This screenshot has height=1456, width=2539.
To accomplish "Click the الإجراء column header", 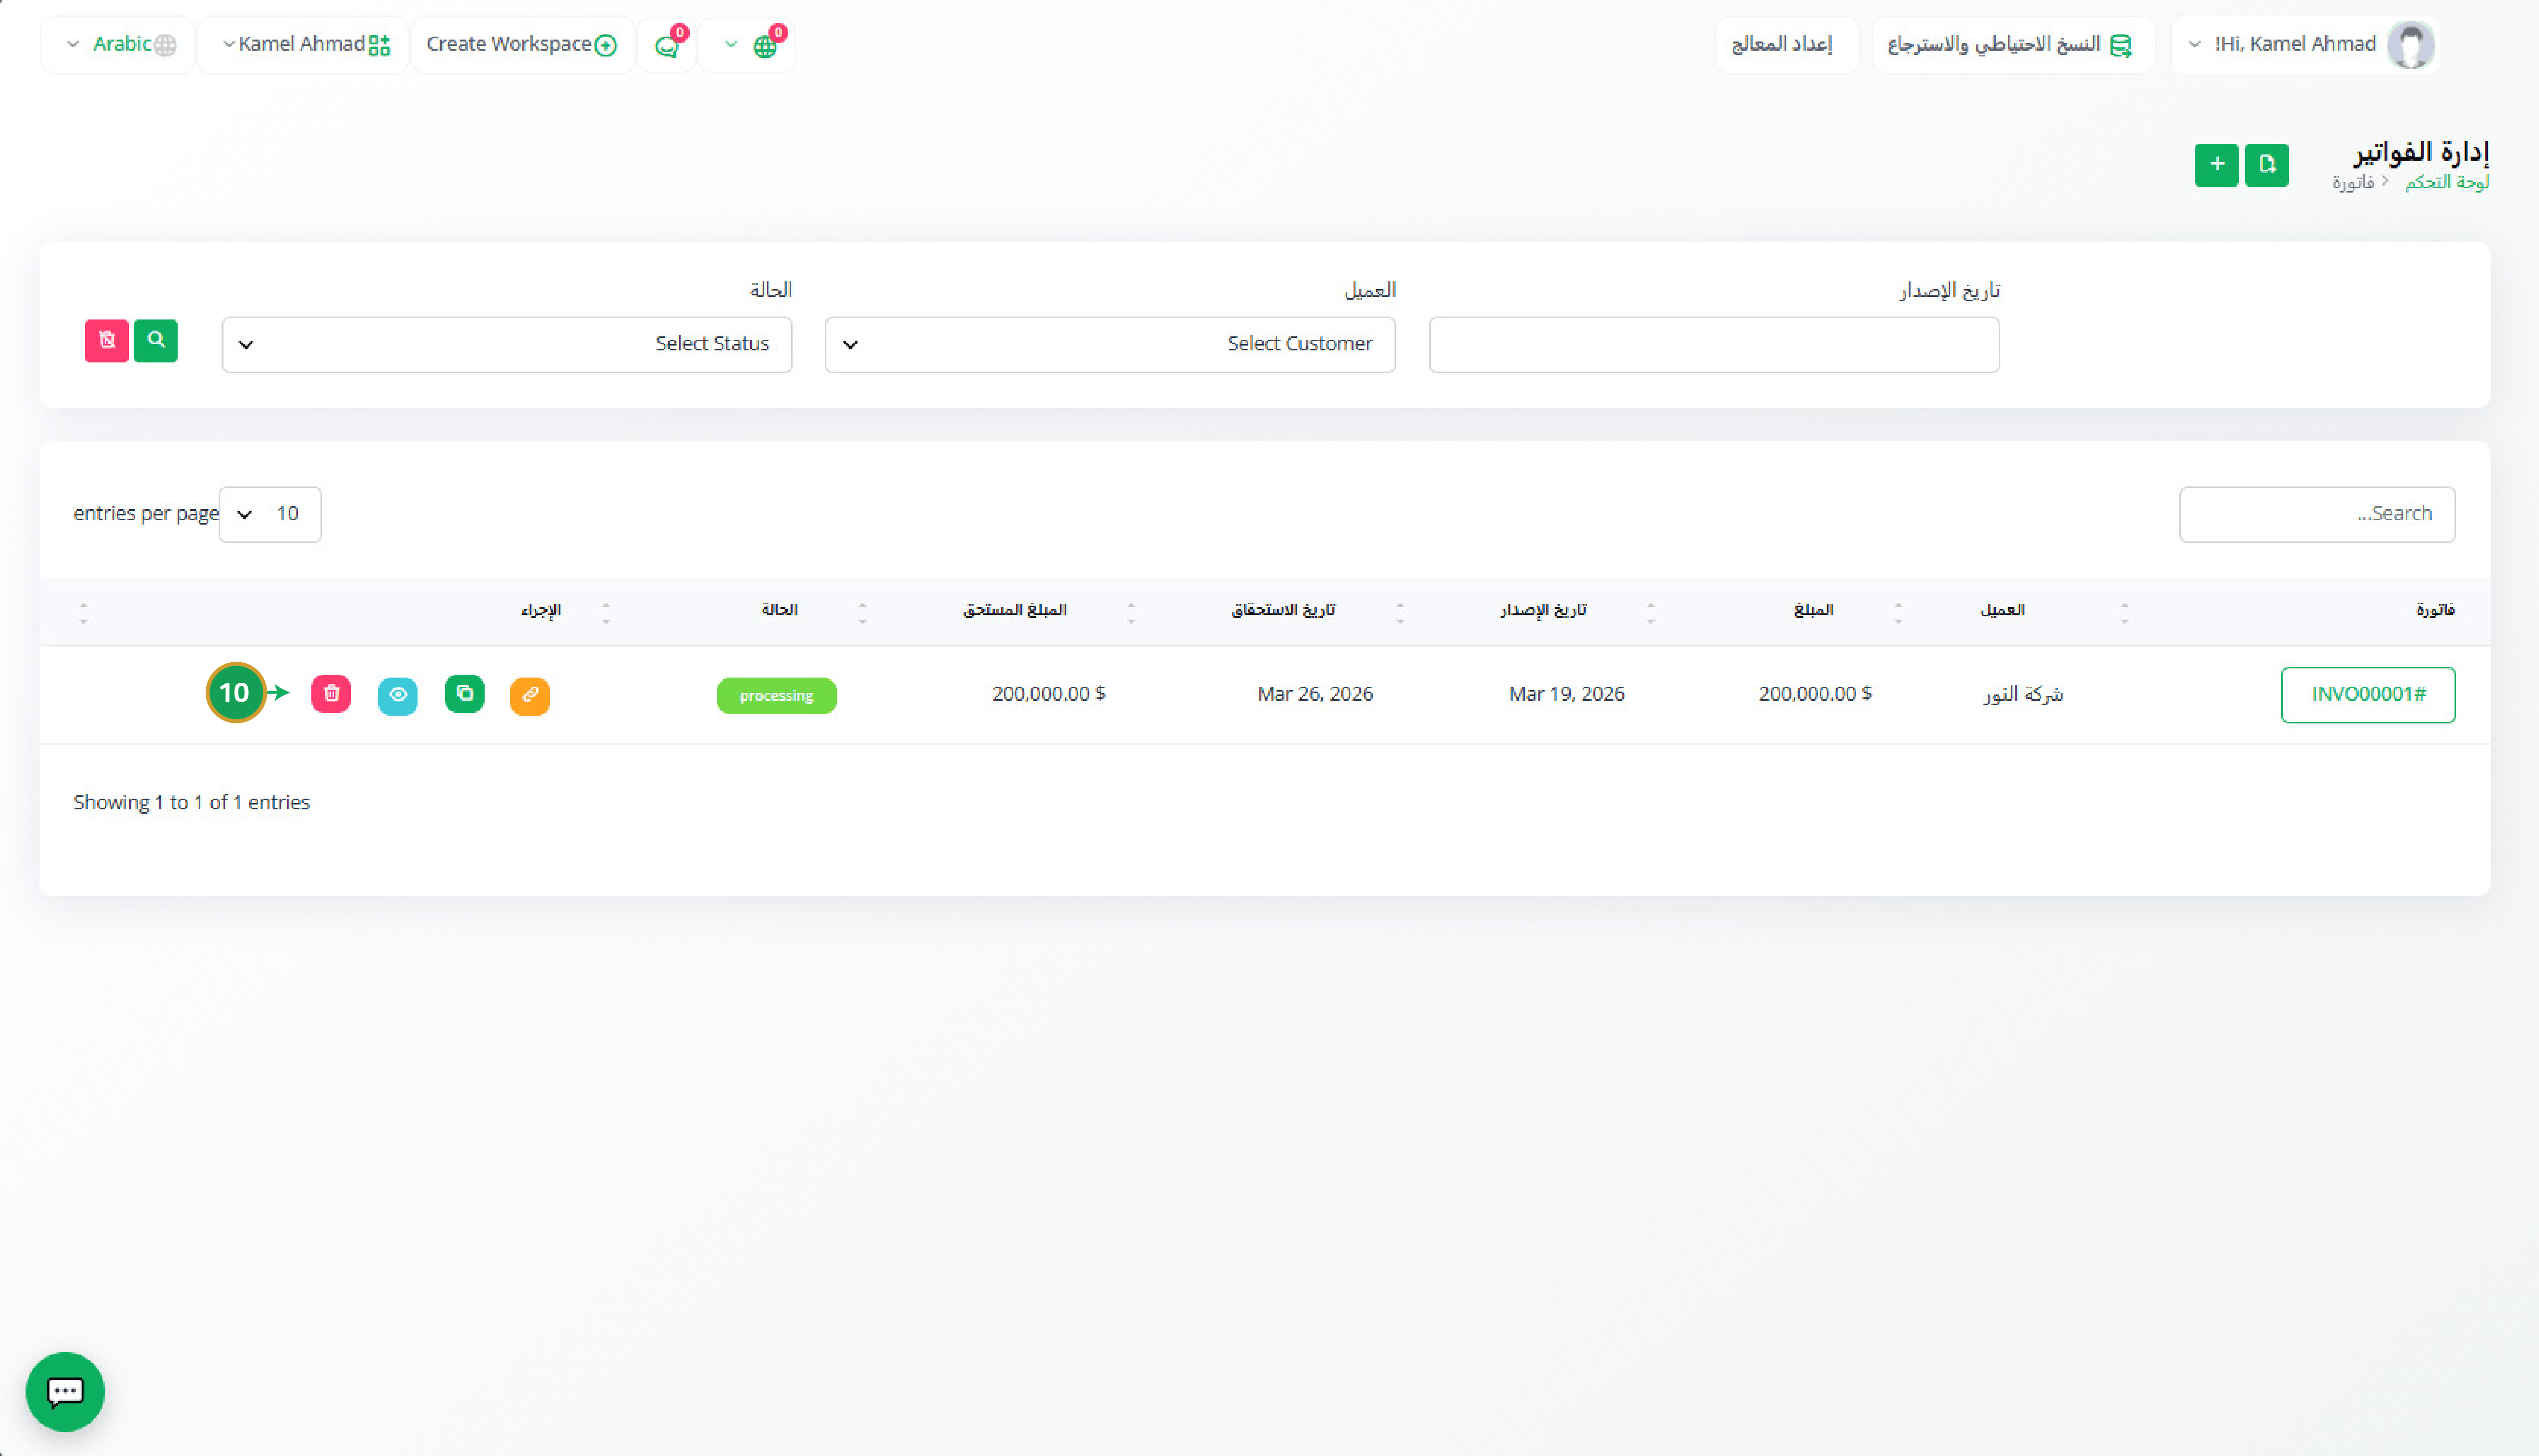I will (541, 610).
